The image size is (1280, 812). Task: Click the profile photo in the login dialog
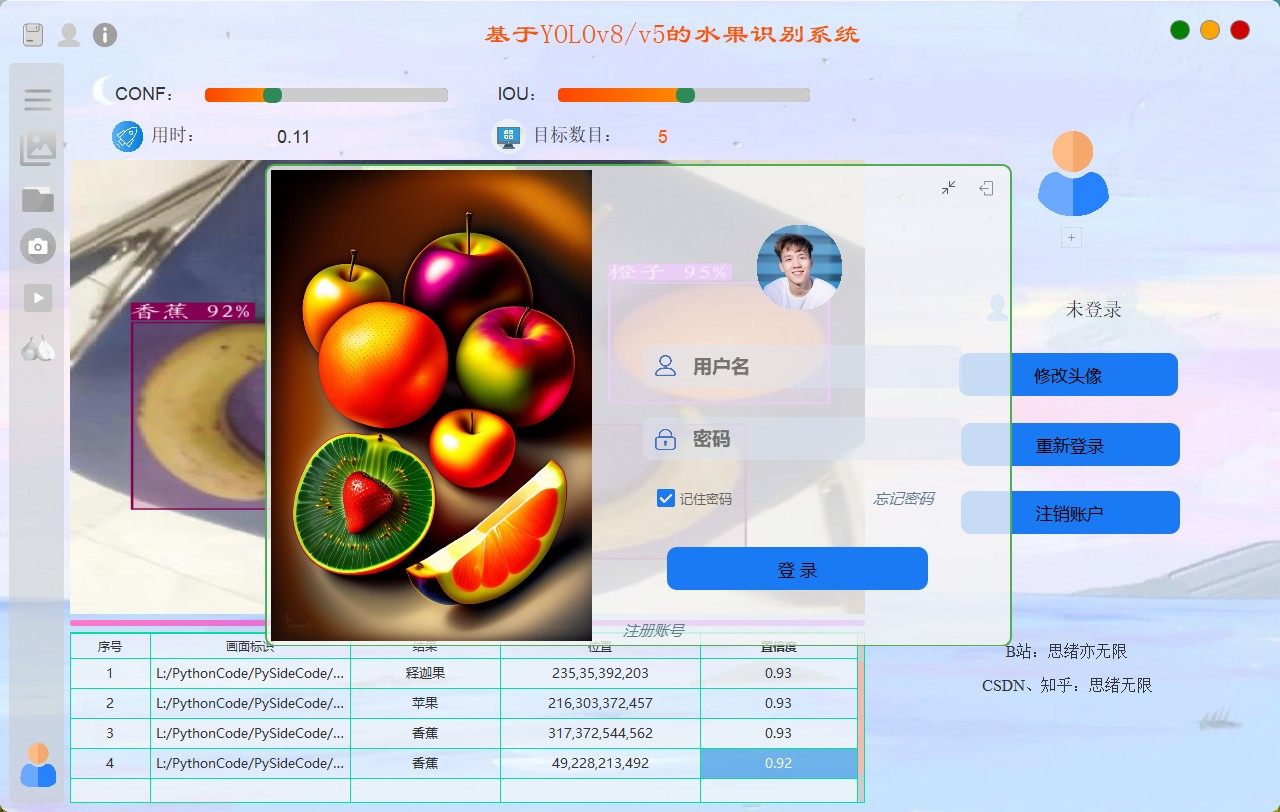pyautogui.click(x=799, y=267)
